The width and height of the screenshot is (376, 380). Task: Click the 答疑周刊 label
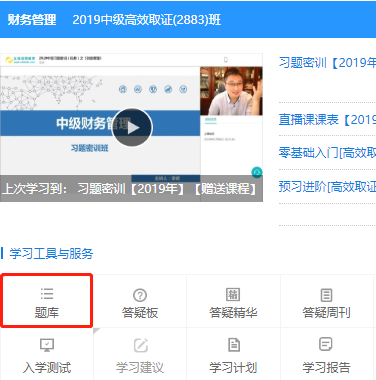(x=326, y=313)
